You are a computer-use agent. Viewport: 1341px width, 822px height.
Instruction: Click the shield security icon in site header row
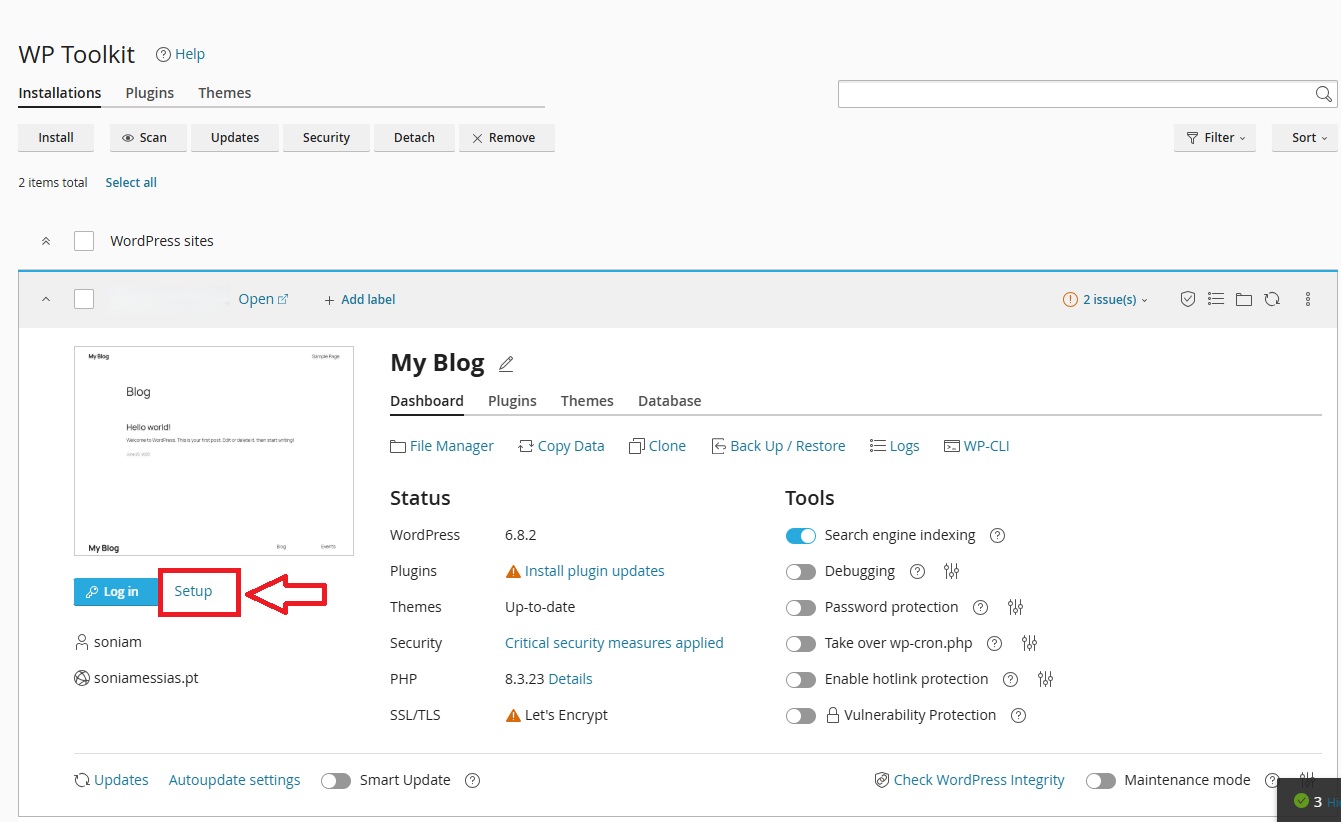(1188, 299)
